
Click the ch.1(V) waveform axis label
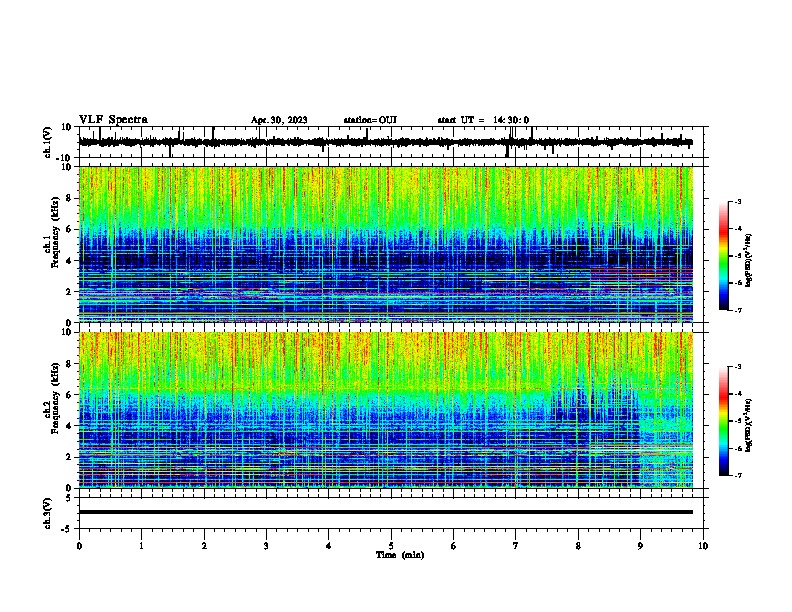pyautogui.click(x=48, y=142)
